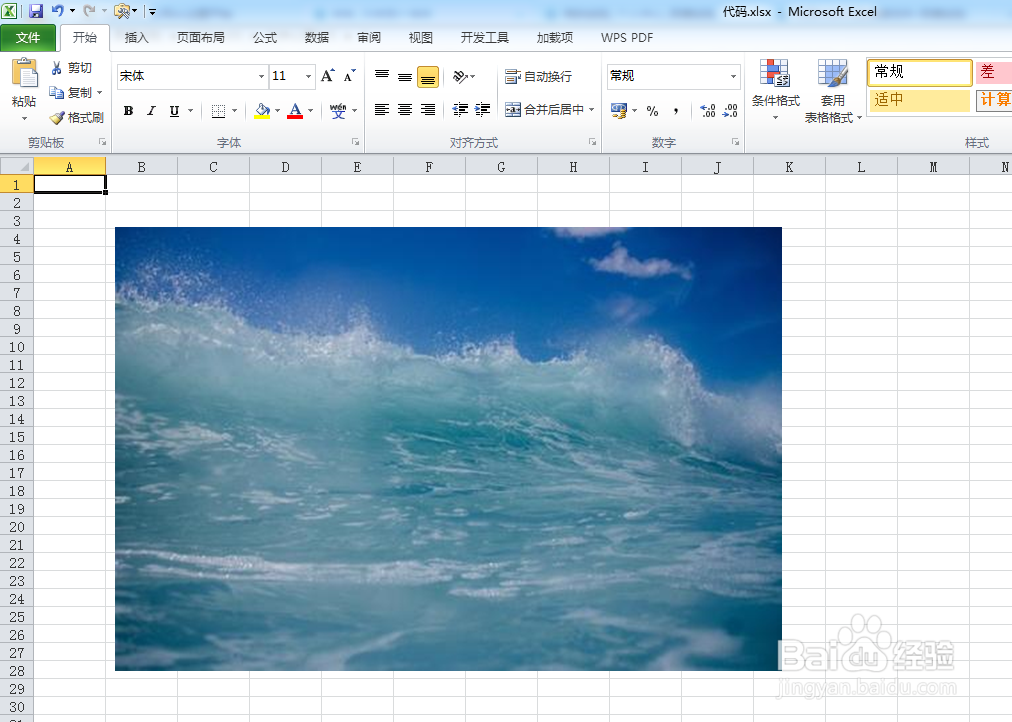Image resolution: width=1012 pixels, height=722 pixels.
Task: Open the fill color dropdown arrow
Action: click(x=278, y=111)
